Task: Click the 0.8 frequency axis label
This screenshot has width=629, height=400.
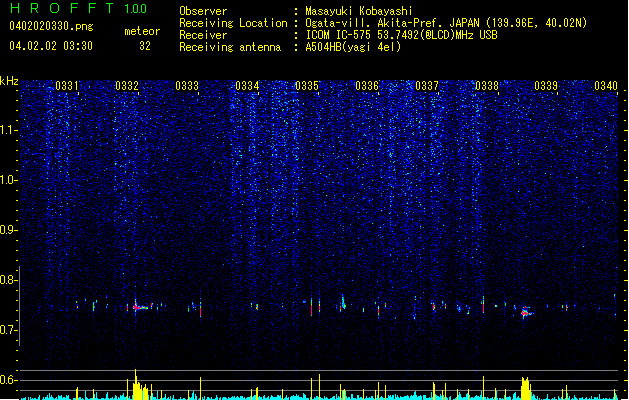Action: point(8,280)
